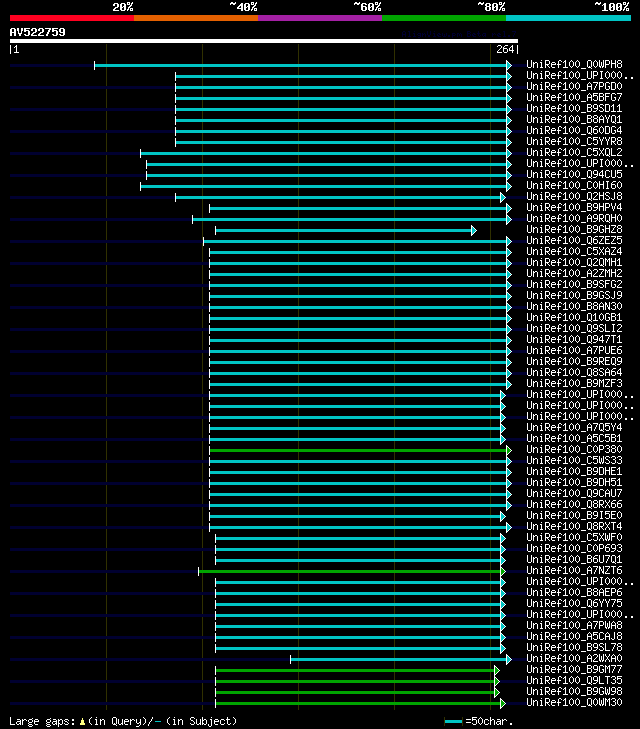Open hit UniRef100_A5CAJ8
The image size is (640, 729).
click(574, 636)
